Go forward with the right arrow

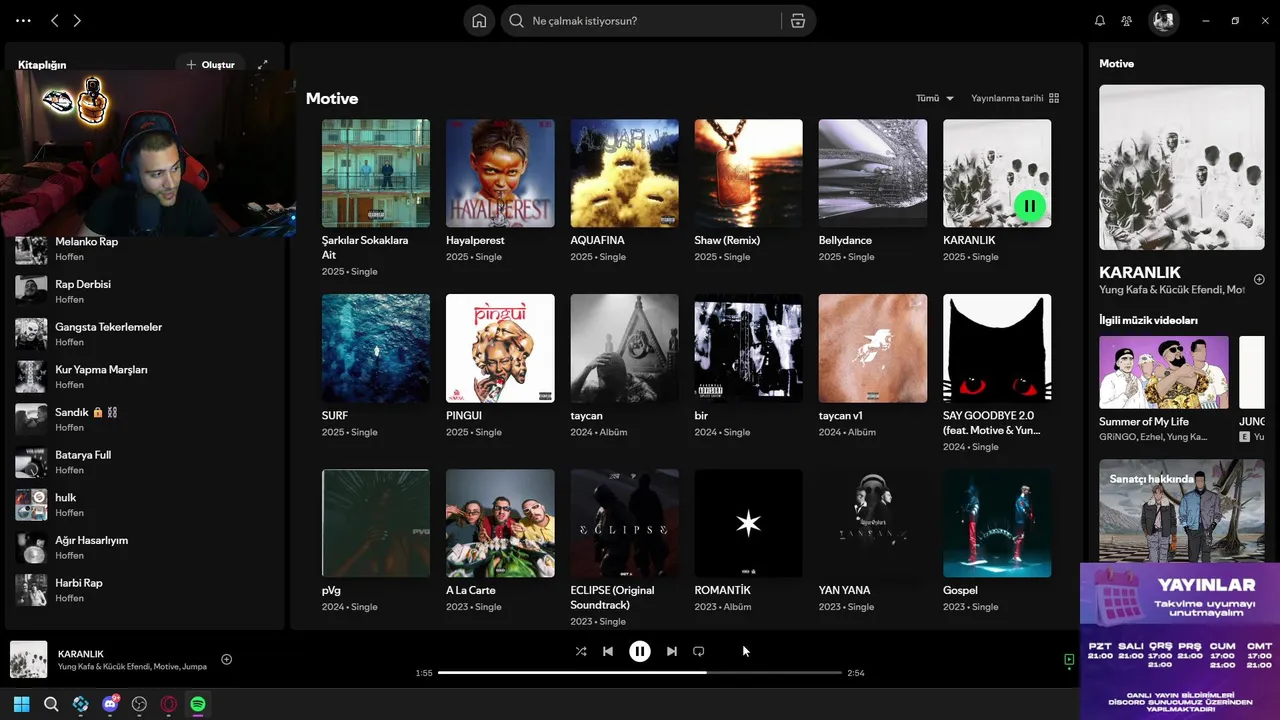click(77, 20)
